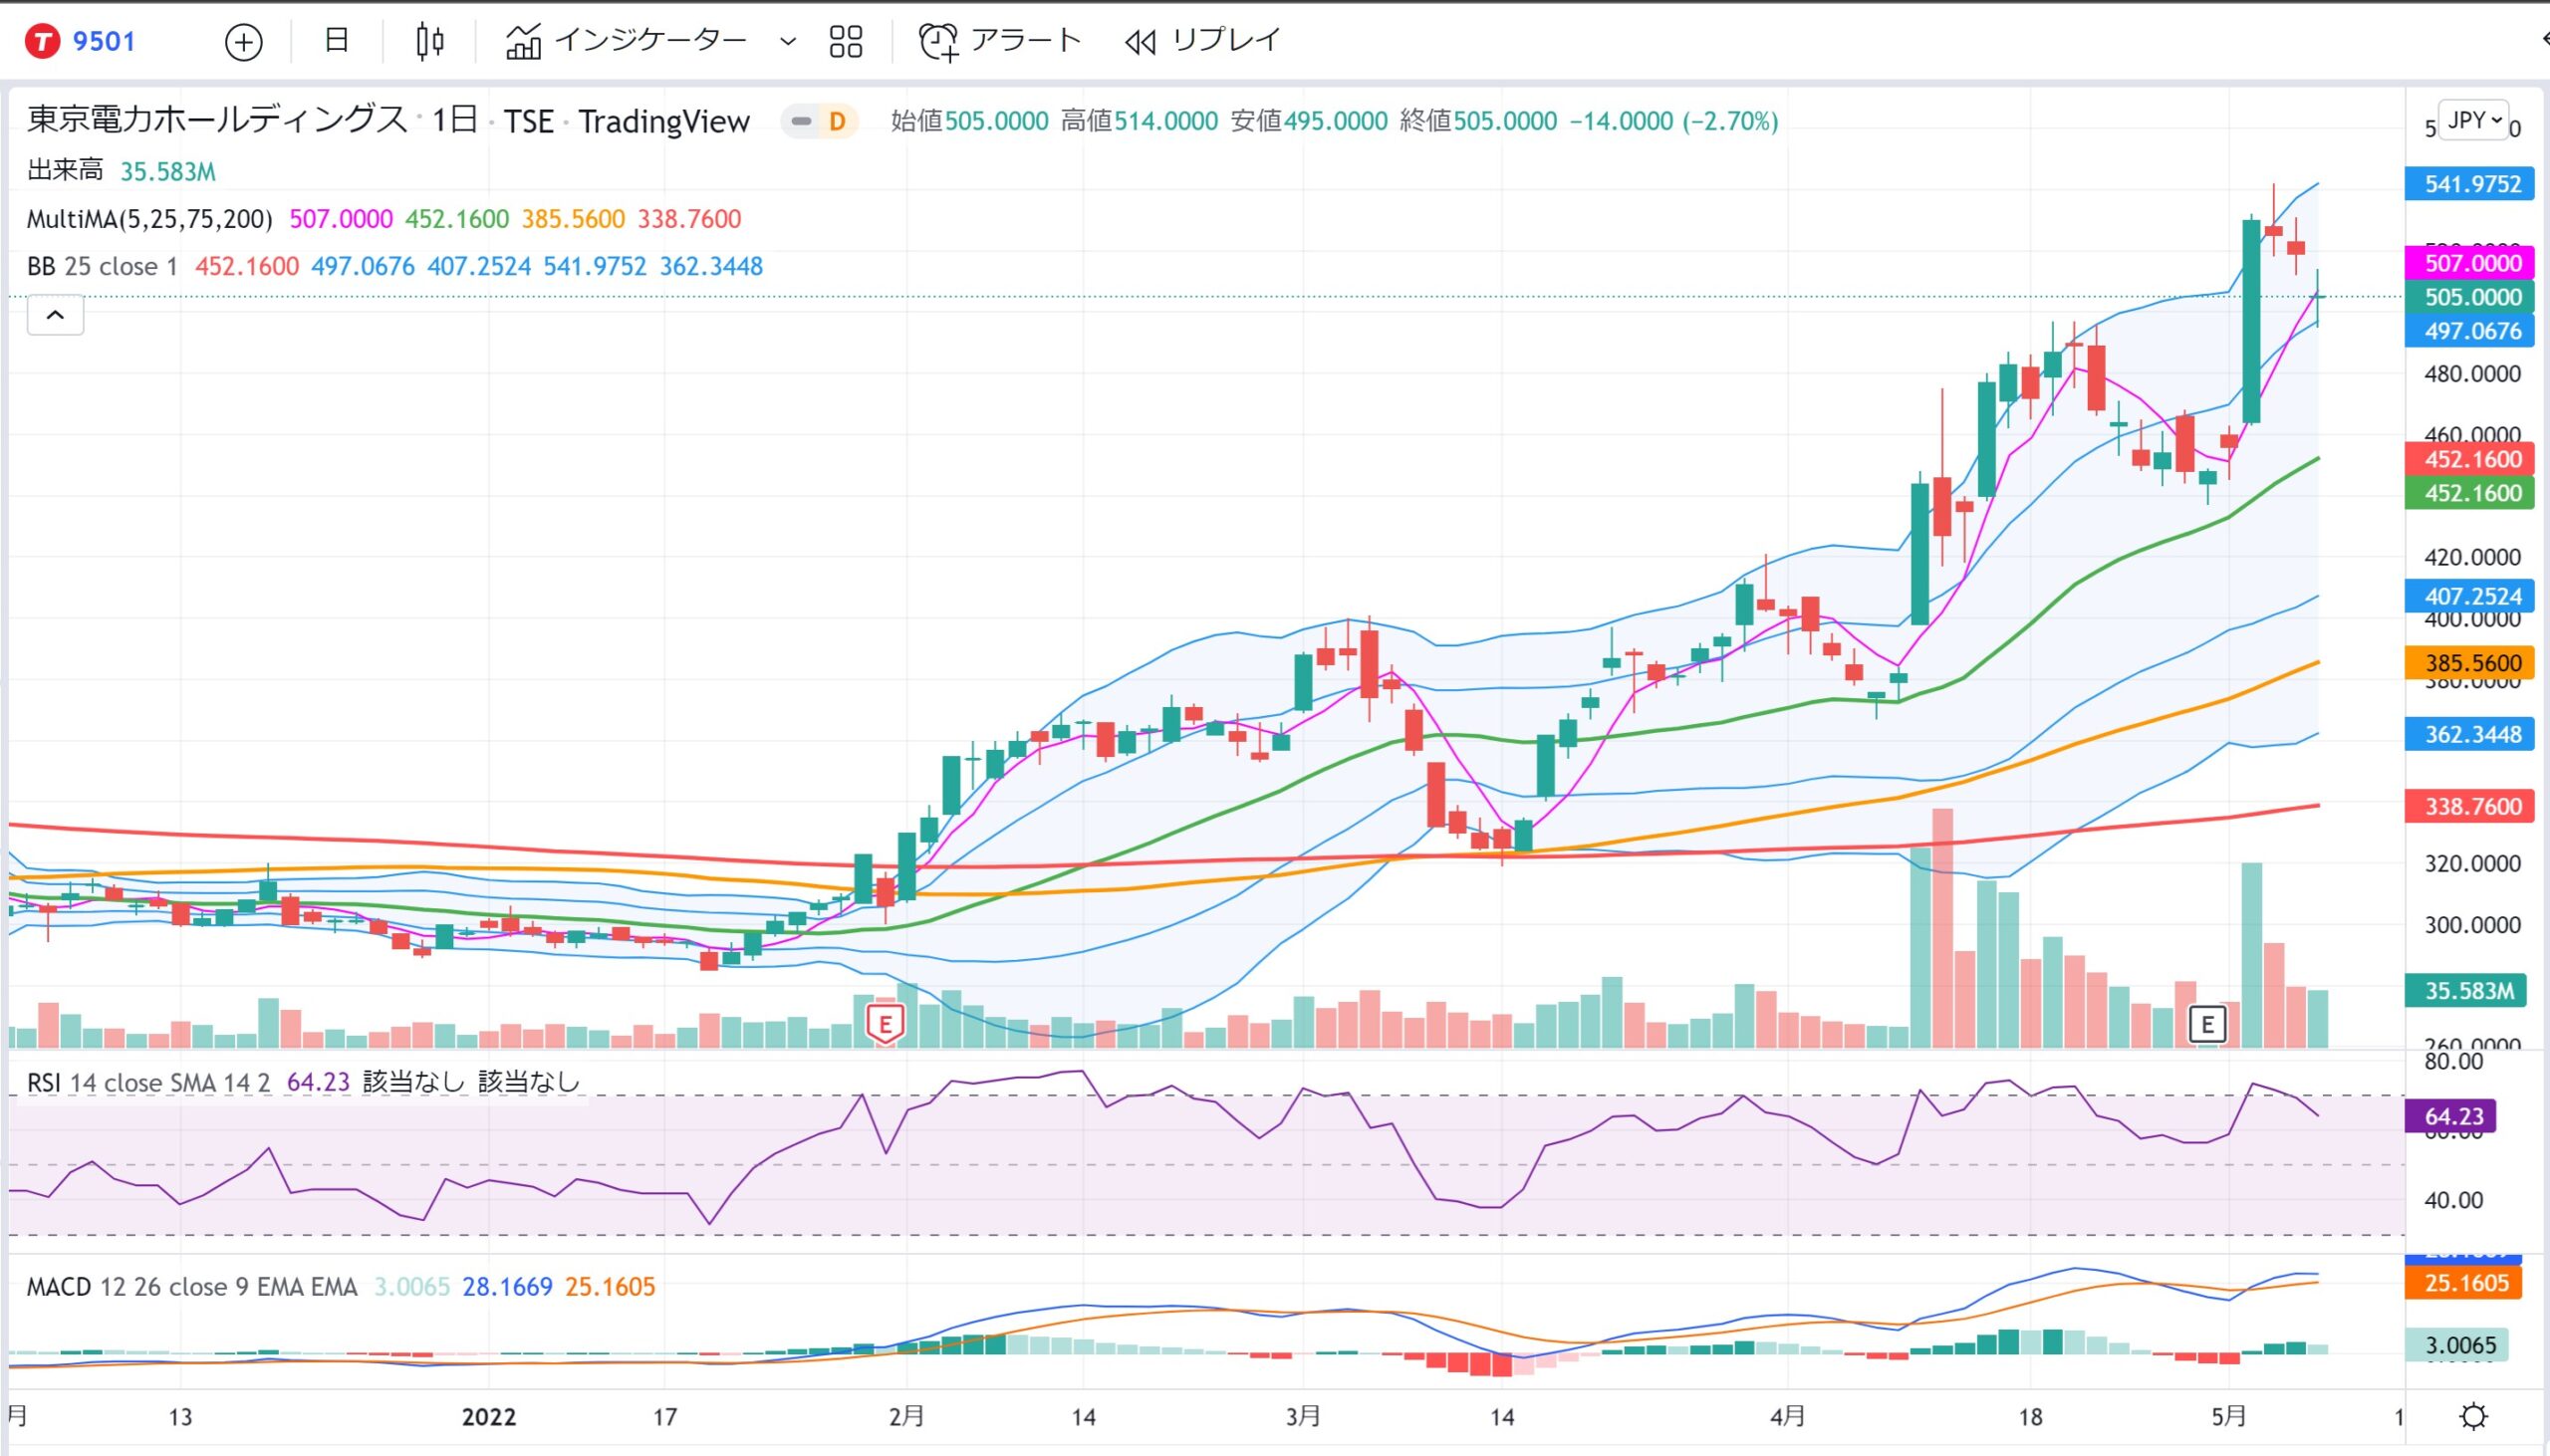Open the indicator templates grid icon
This screenshot has width=2550, height=1456.
846,41
